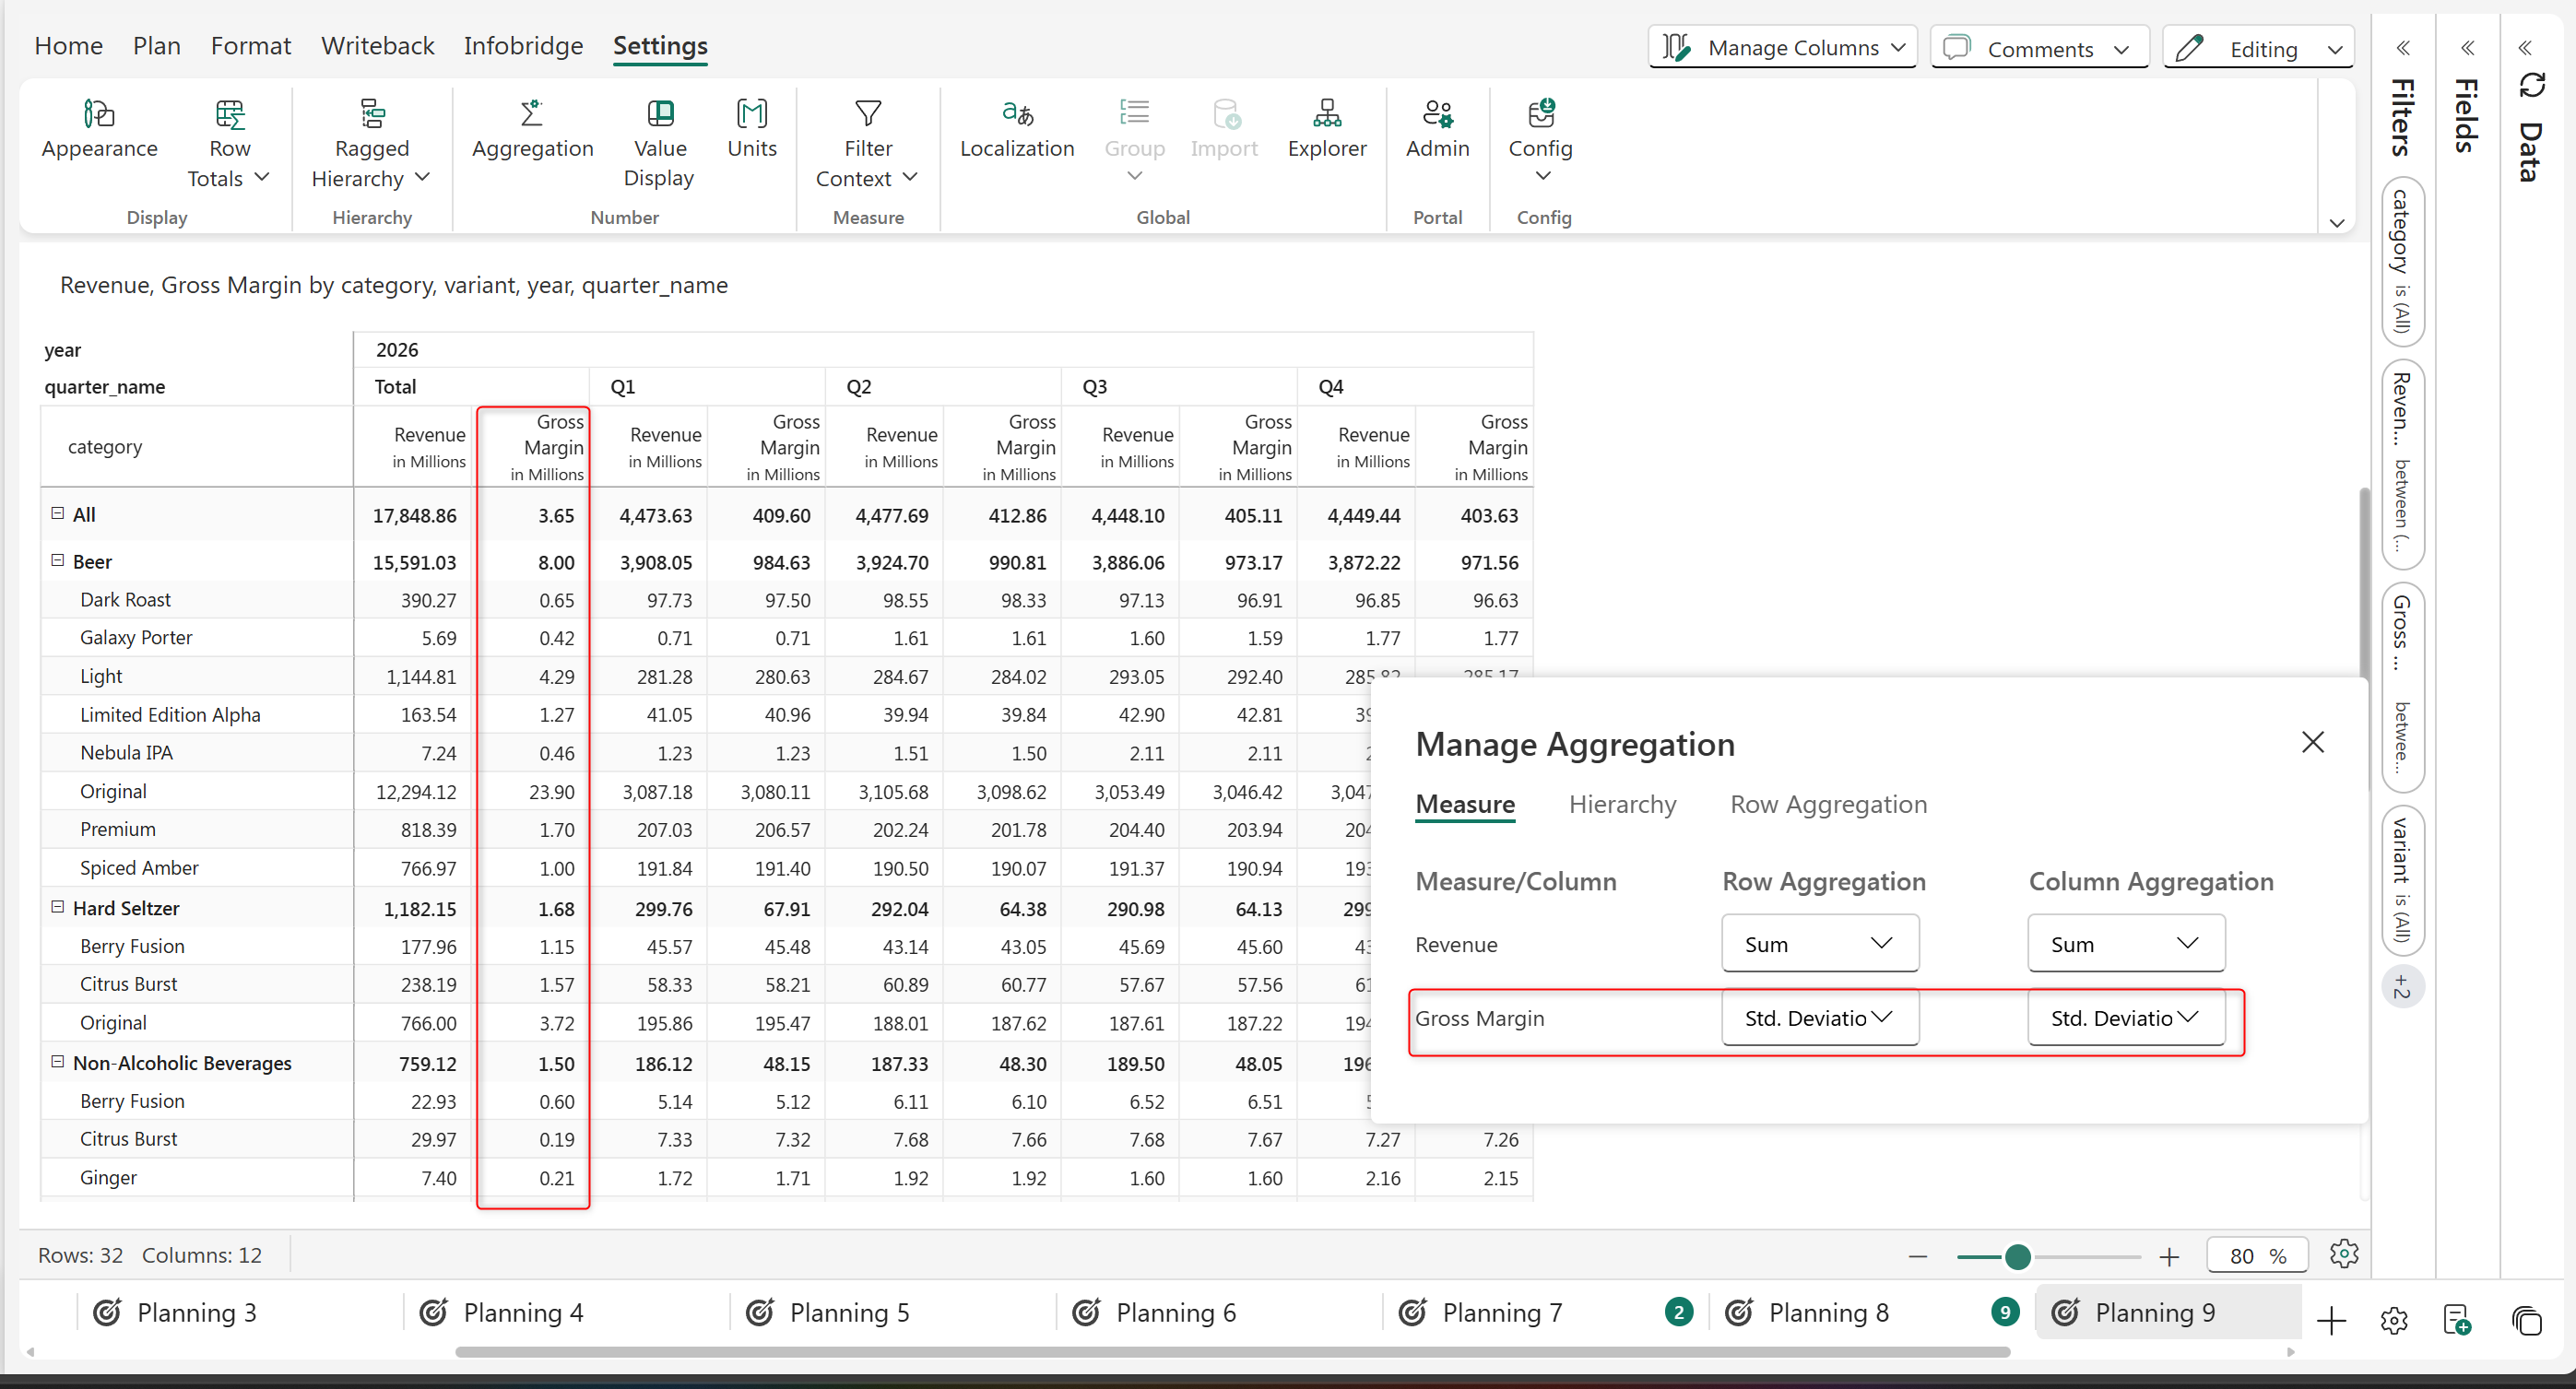2576x1389 pixels.
Task: Click the zoom percentage input field
Action: point(2241,1256)
